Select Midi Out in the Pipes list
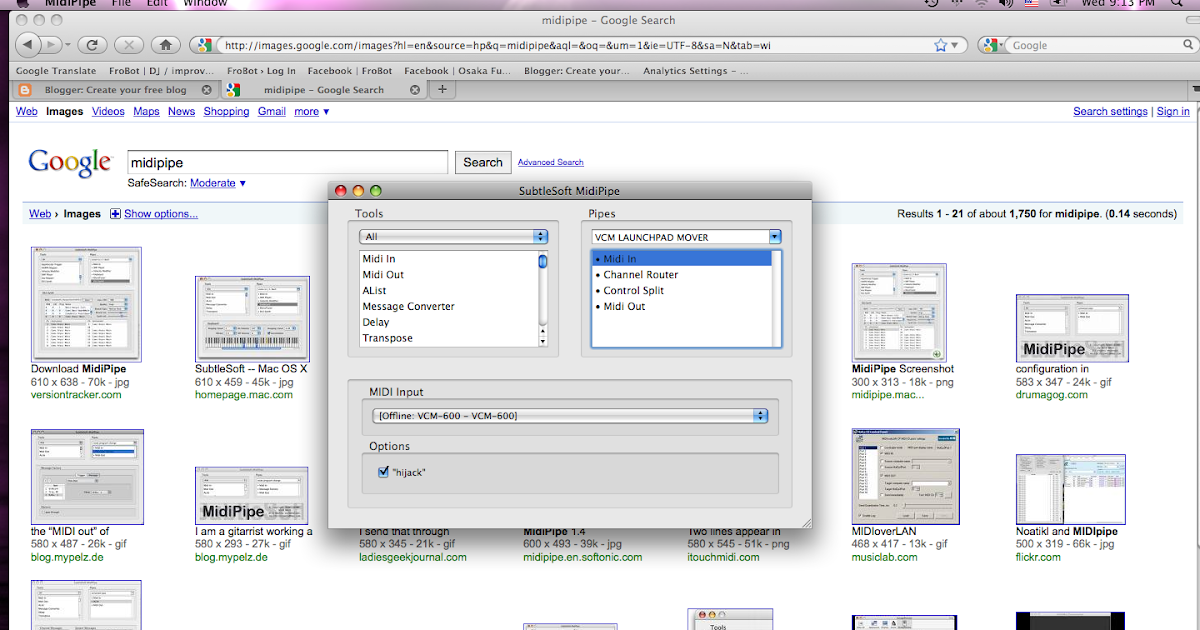This screenshot has height=630, width=1200. point(681,307)
